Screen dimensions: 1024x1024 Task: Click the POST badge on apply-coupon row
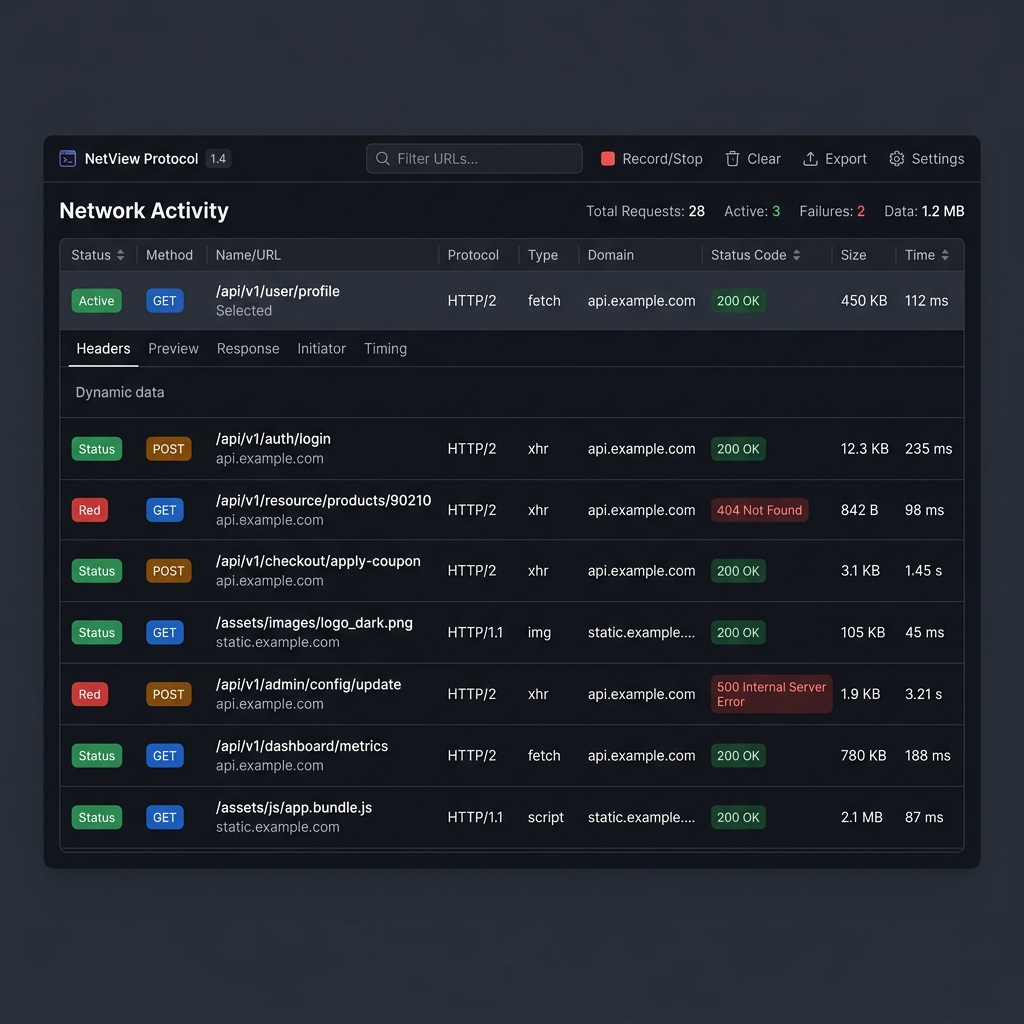tap(168, 571)
